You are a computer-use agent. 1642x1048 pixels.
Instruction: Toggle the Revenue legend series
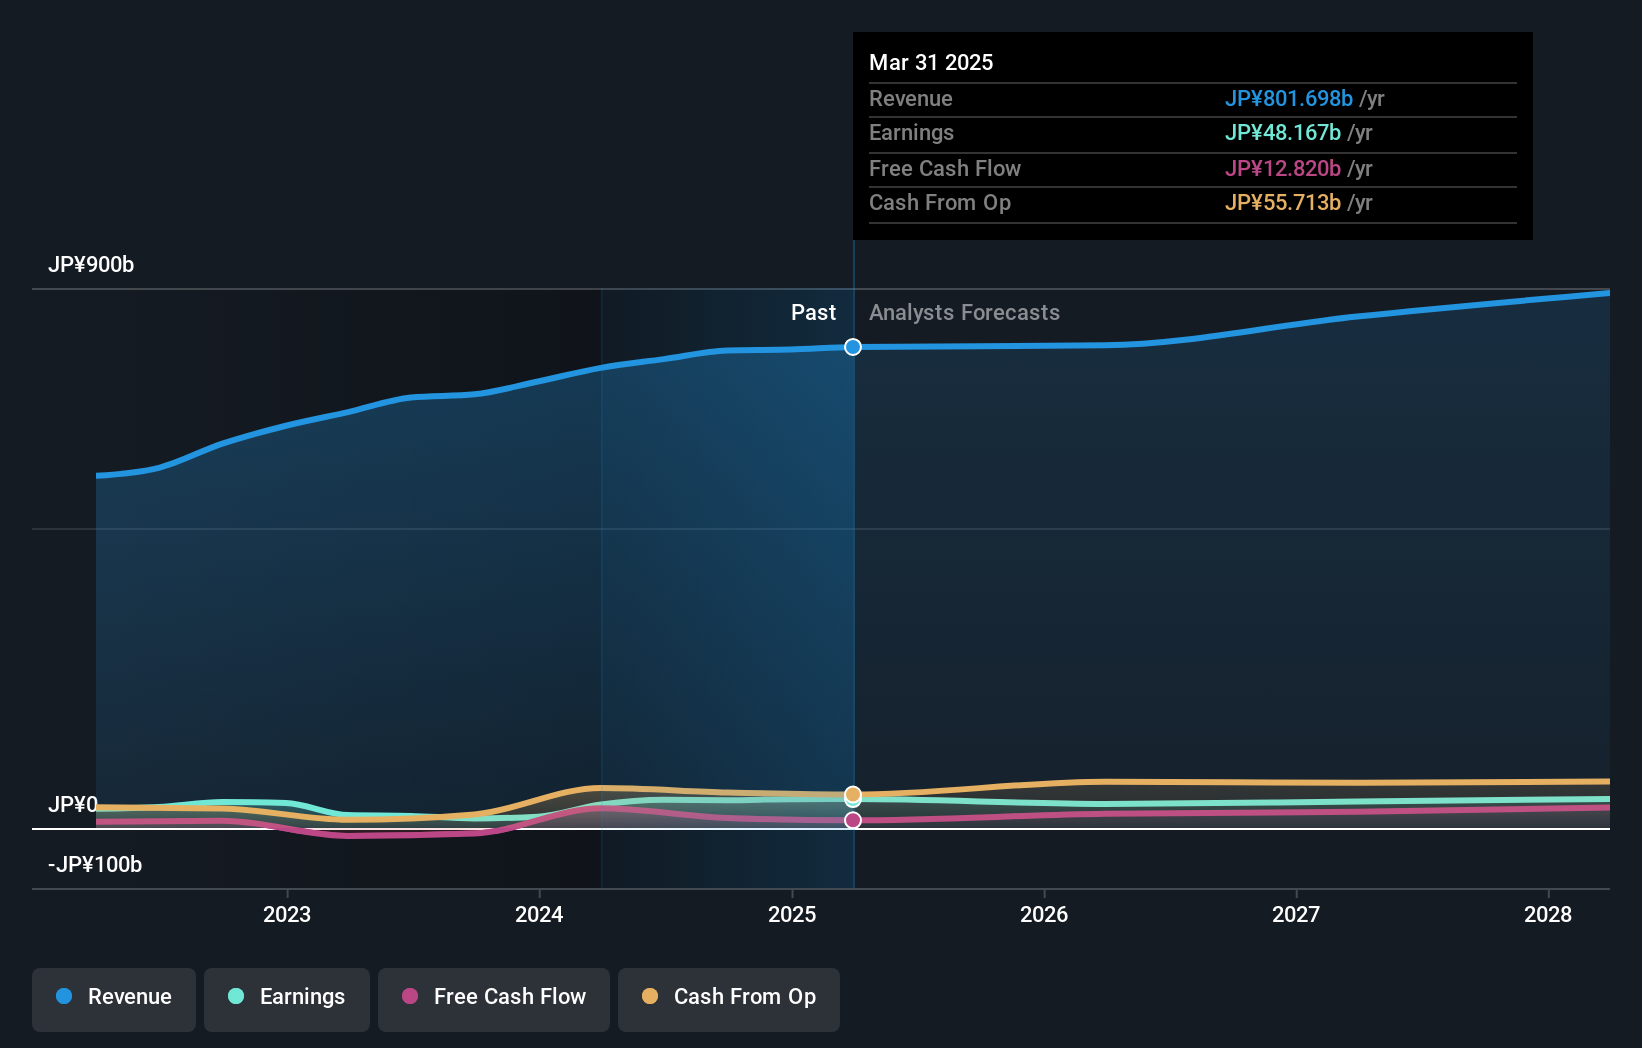click(114, 998)
